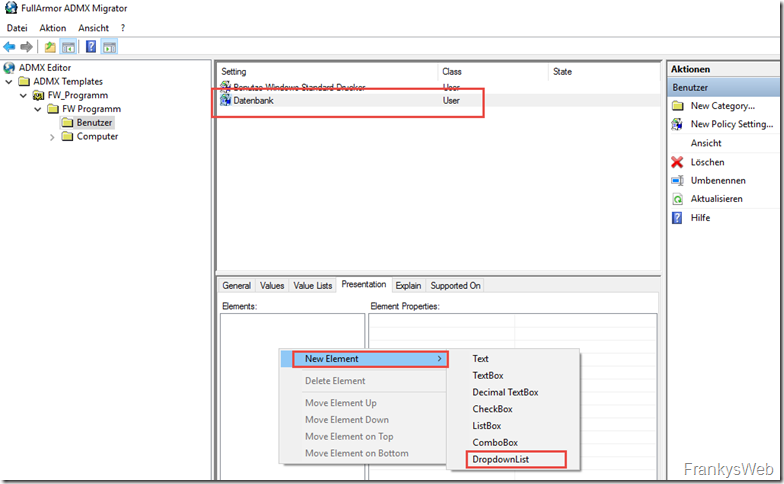Screen dimensions: 784x484
Task: Open the Datei menu
Action: point(17,28)
